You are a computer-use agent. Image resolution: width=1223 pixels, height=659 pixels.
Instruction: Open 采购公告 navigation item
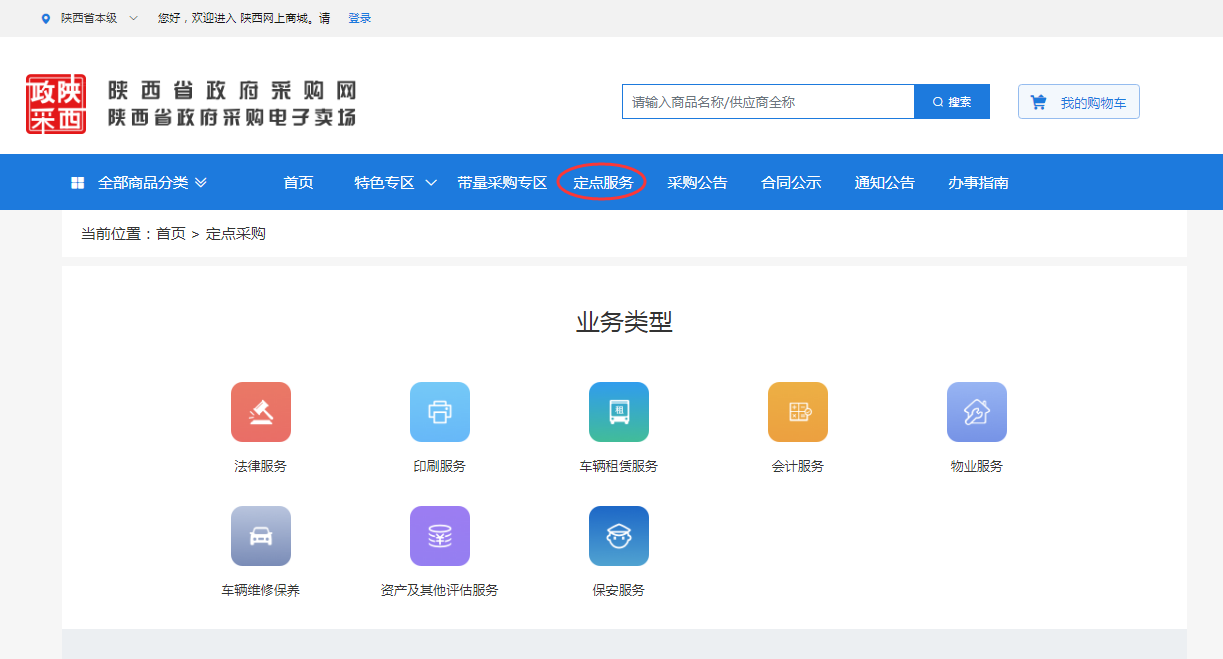click(697, 183)
